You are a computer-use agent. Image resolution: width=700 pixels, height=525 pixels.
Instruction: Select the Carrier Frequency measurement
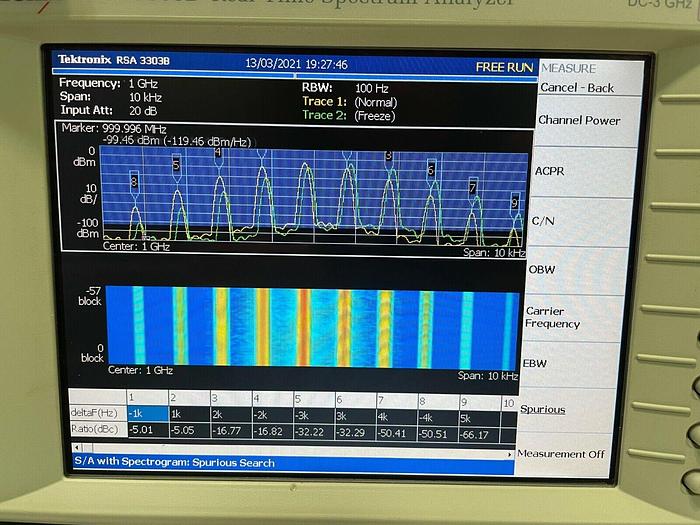(553, 317)
